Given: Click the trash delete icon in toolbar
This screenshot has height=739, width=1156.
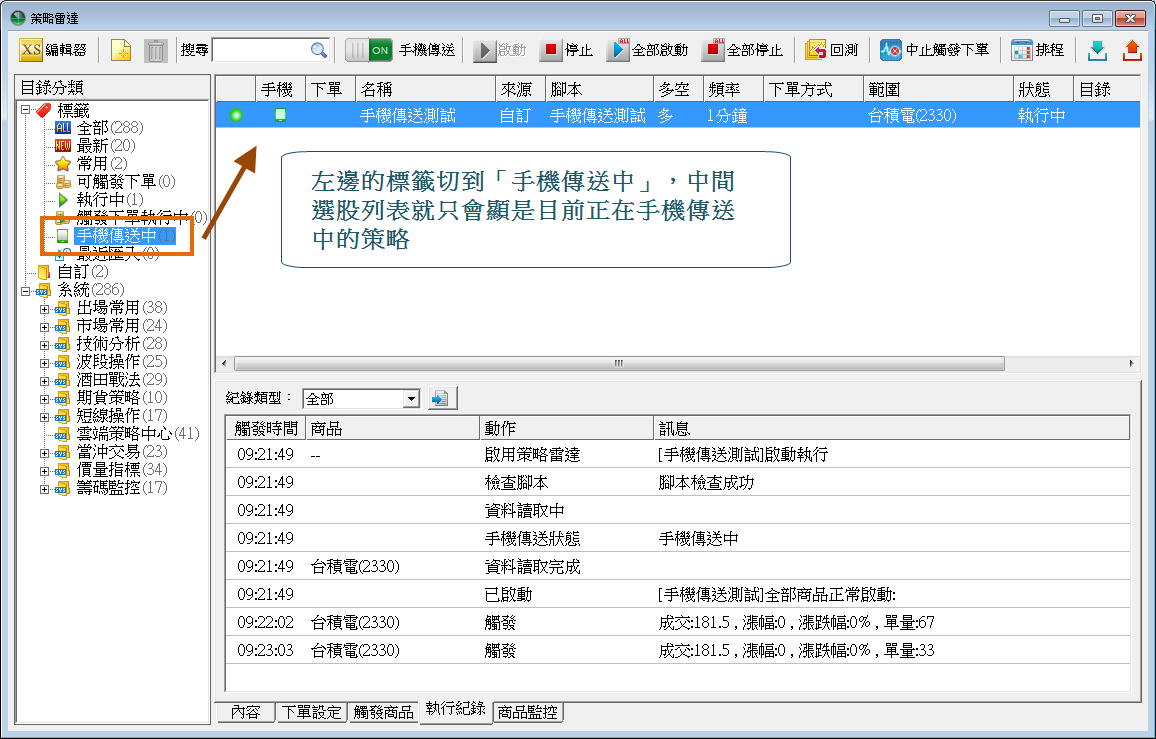Looking at the screenshot, I should [x=156, y=50].
